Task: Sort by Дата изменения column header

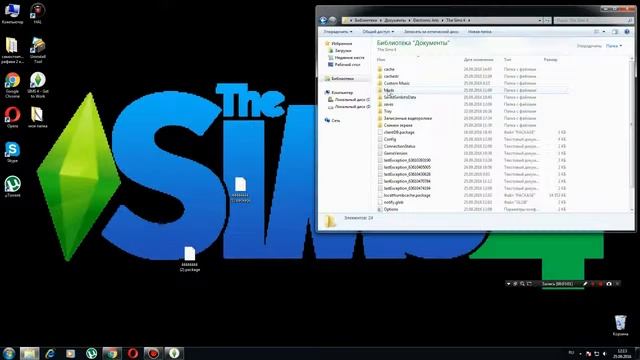Action: [478, 60]
